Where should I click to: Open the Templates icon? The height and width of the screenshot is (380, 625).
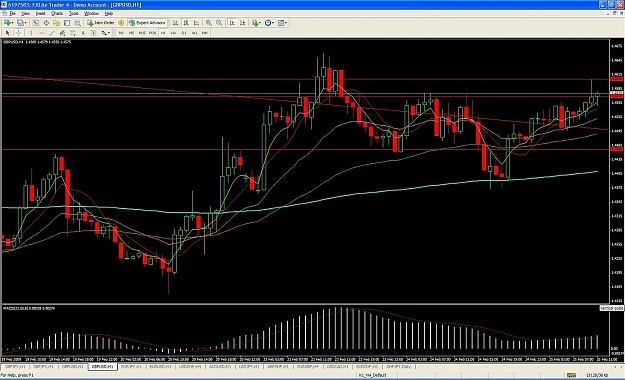[x=281, y=23]
